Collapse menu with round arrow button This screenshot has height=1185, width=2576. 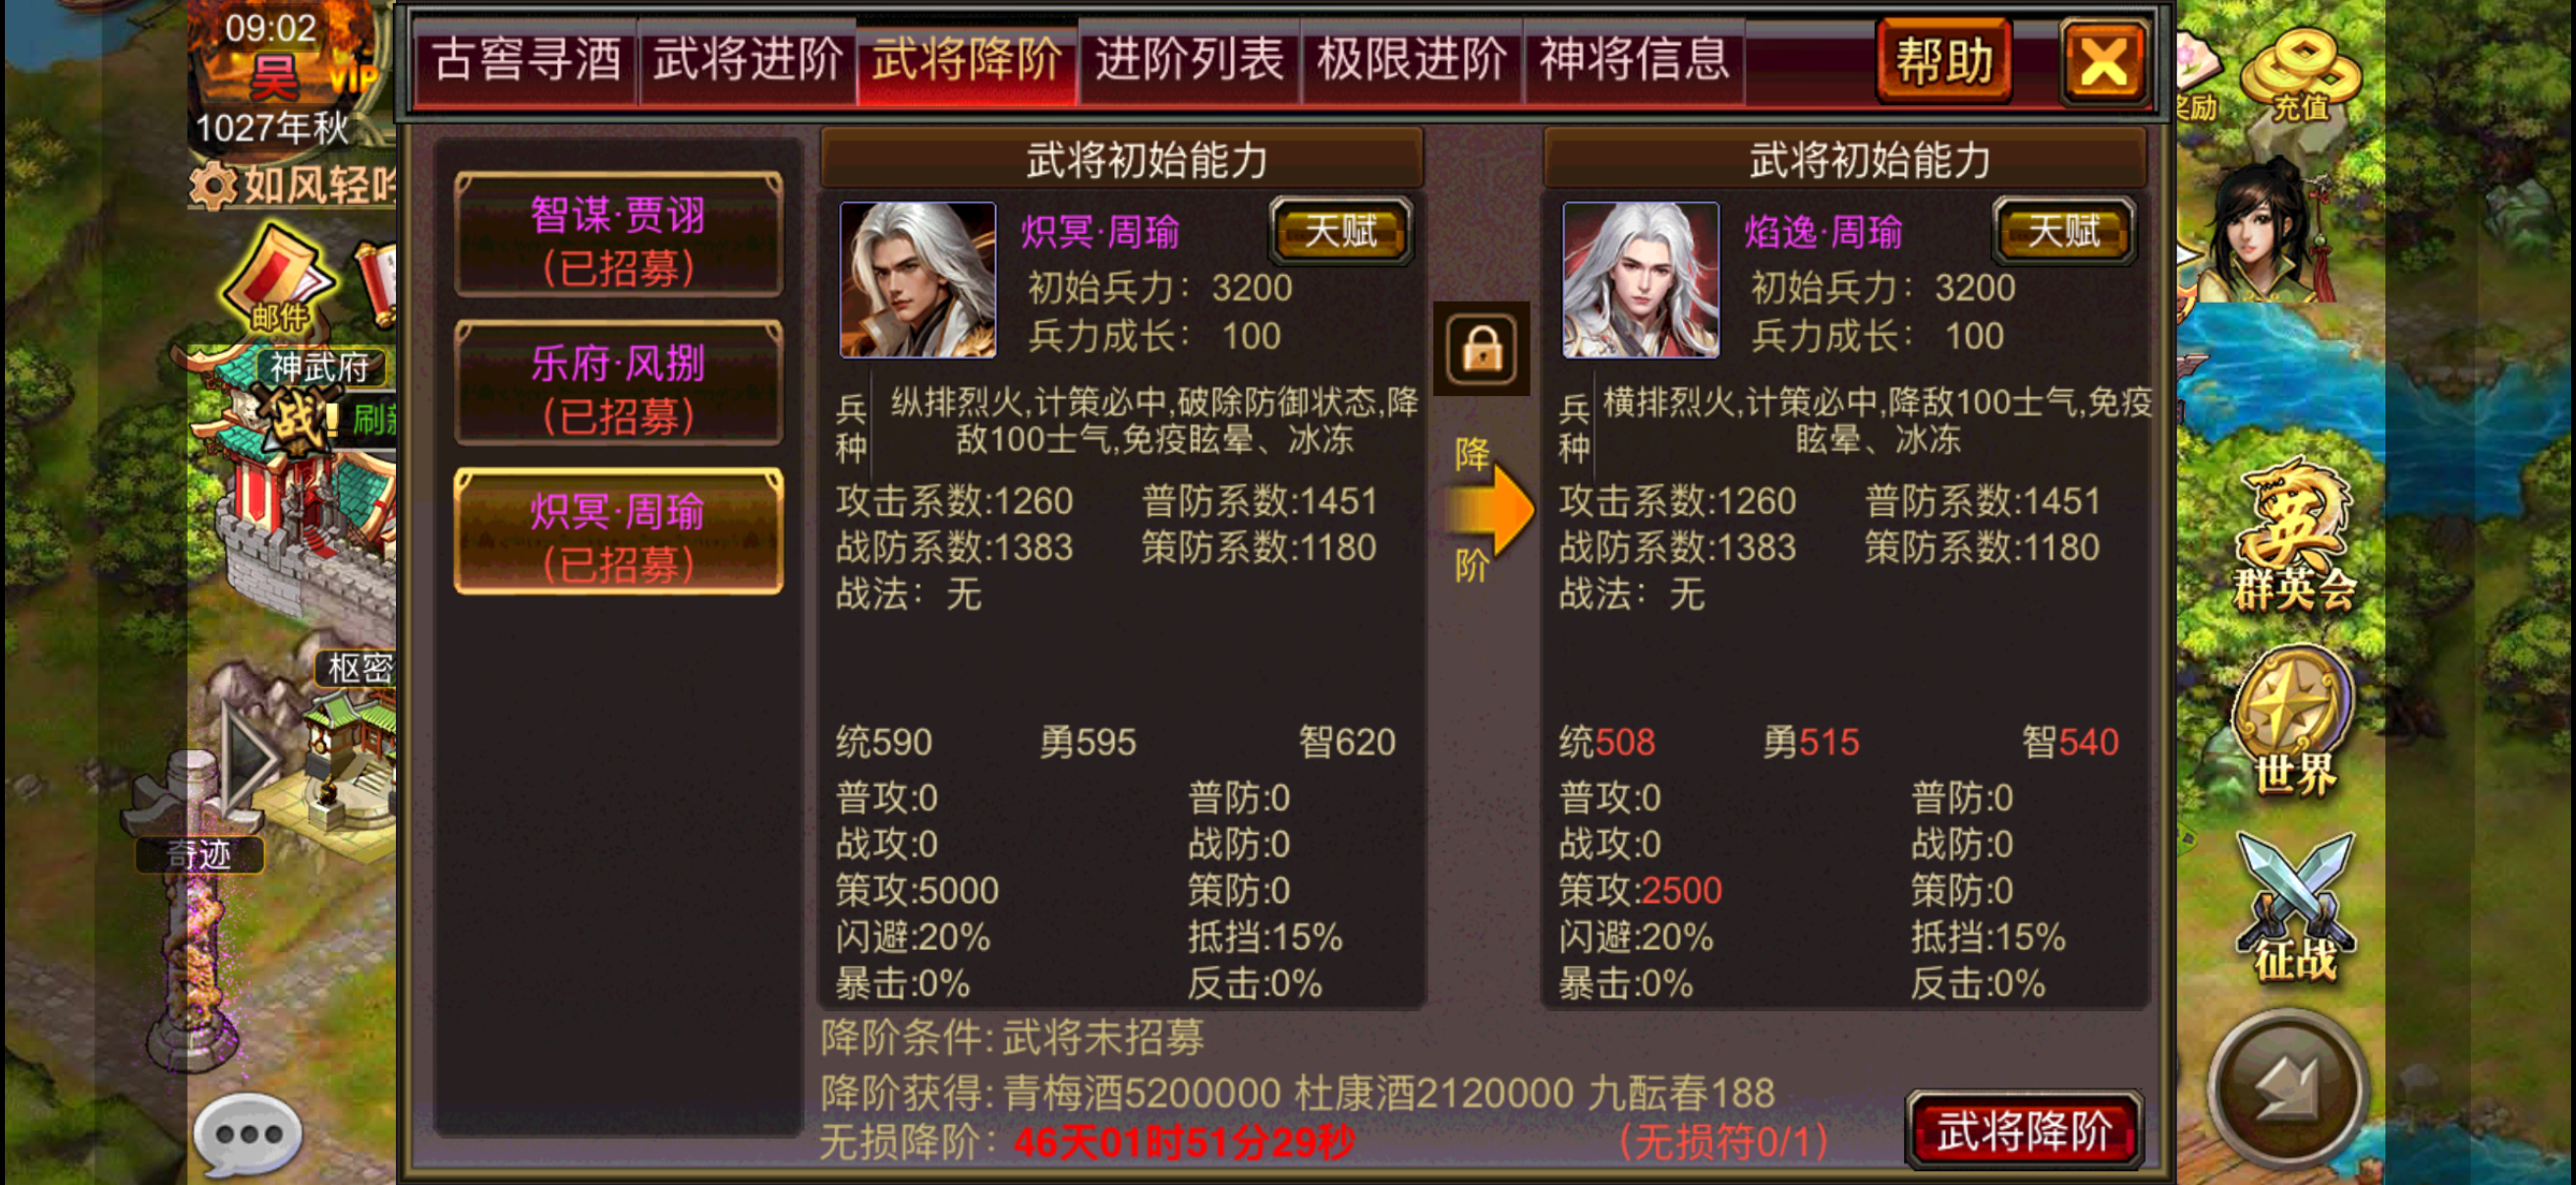(2288, 1090)
